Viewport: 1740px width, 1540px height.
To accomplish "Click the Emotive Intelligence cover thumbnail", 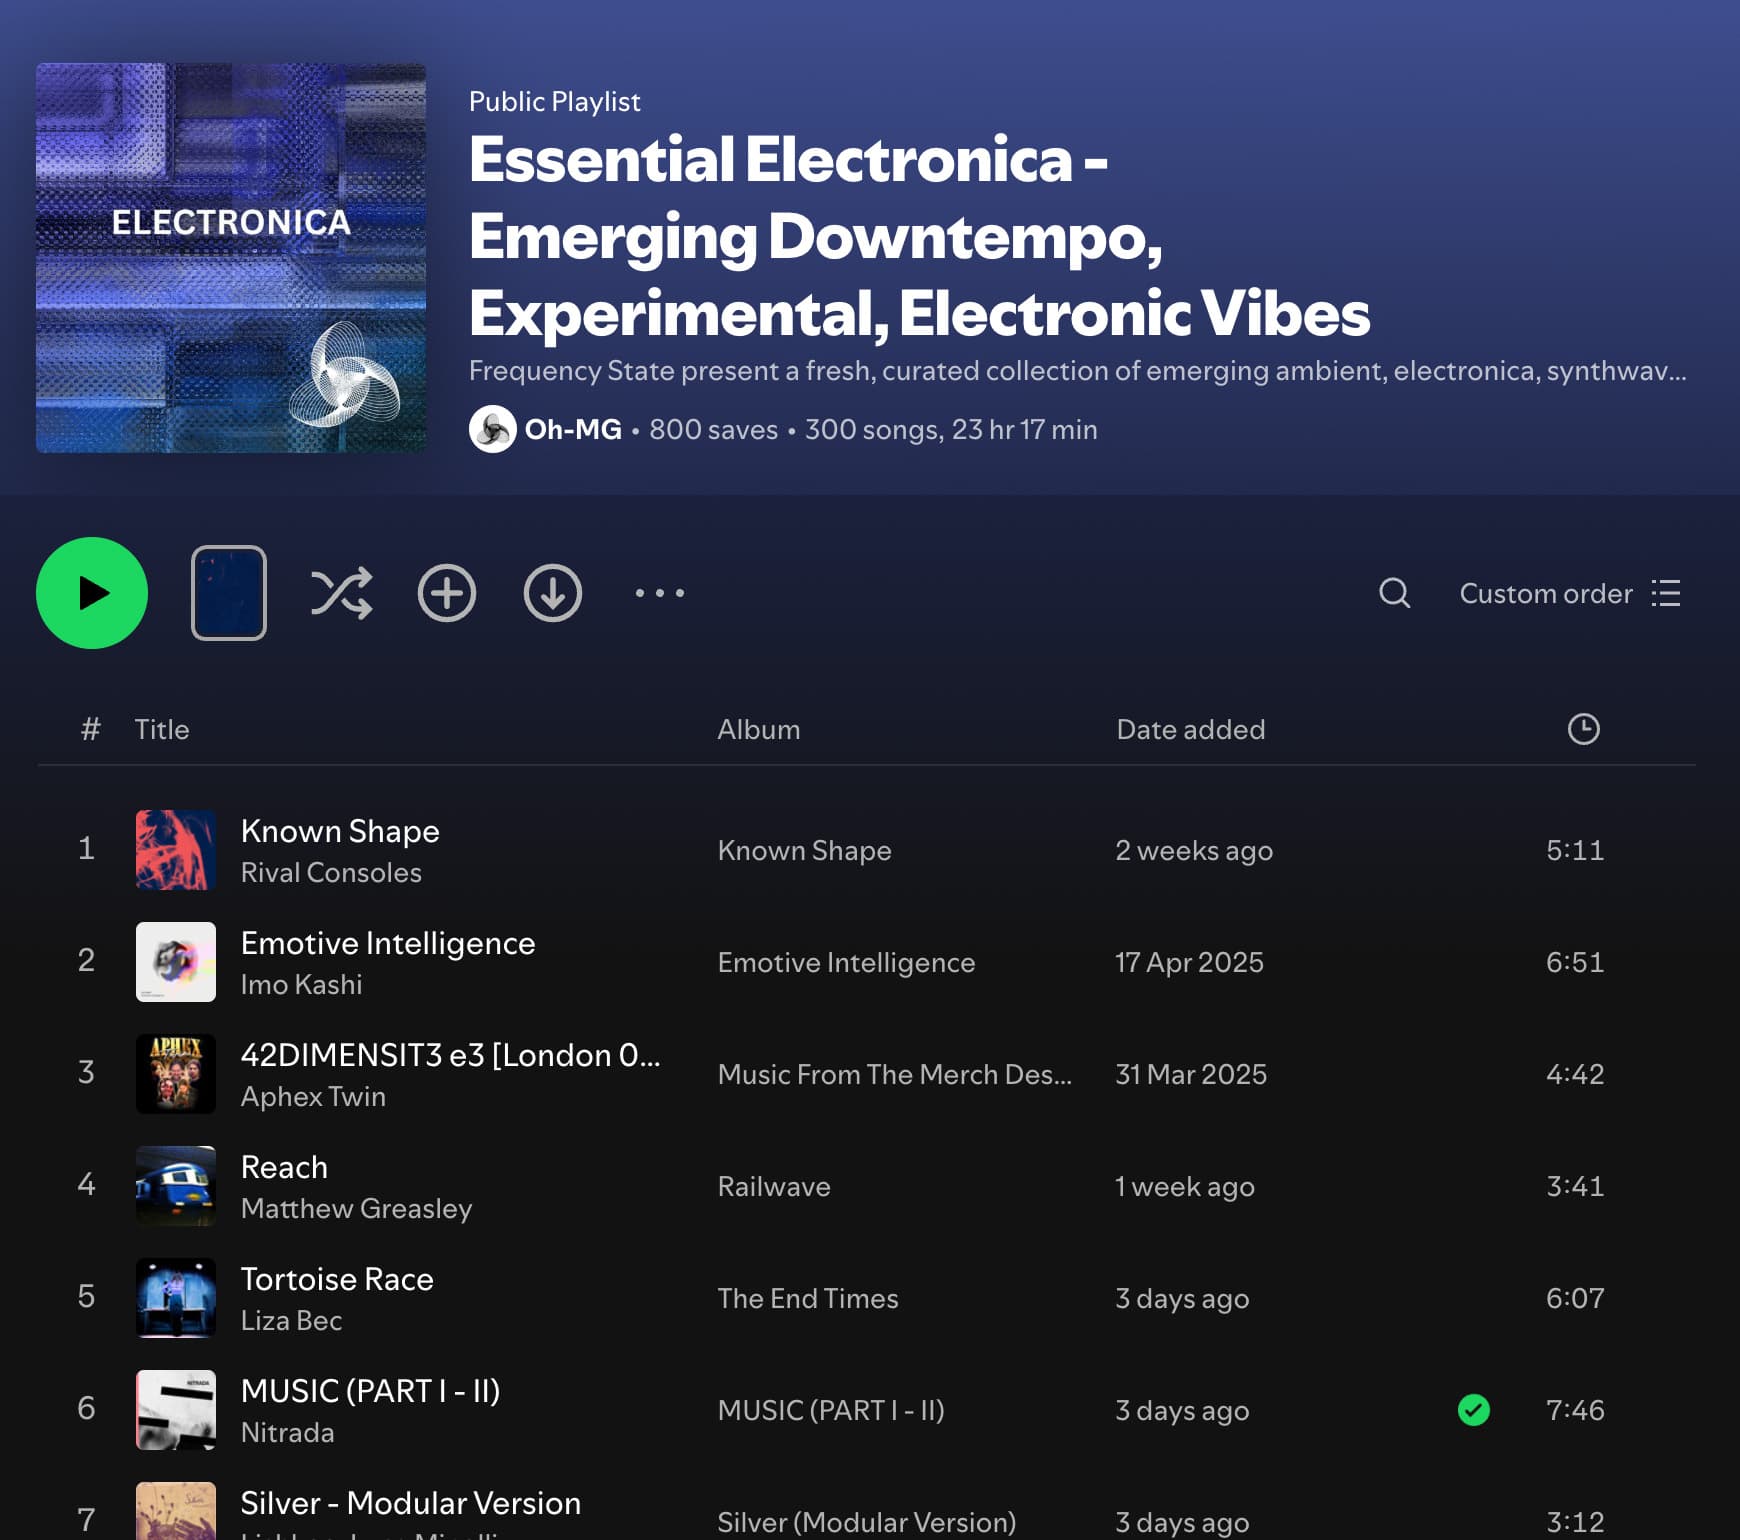I will [x=176, y=962].
